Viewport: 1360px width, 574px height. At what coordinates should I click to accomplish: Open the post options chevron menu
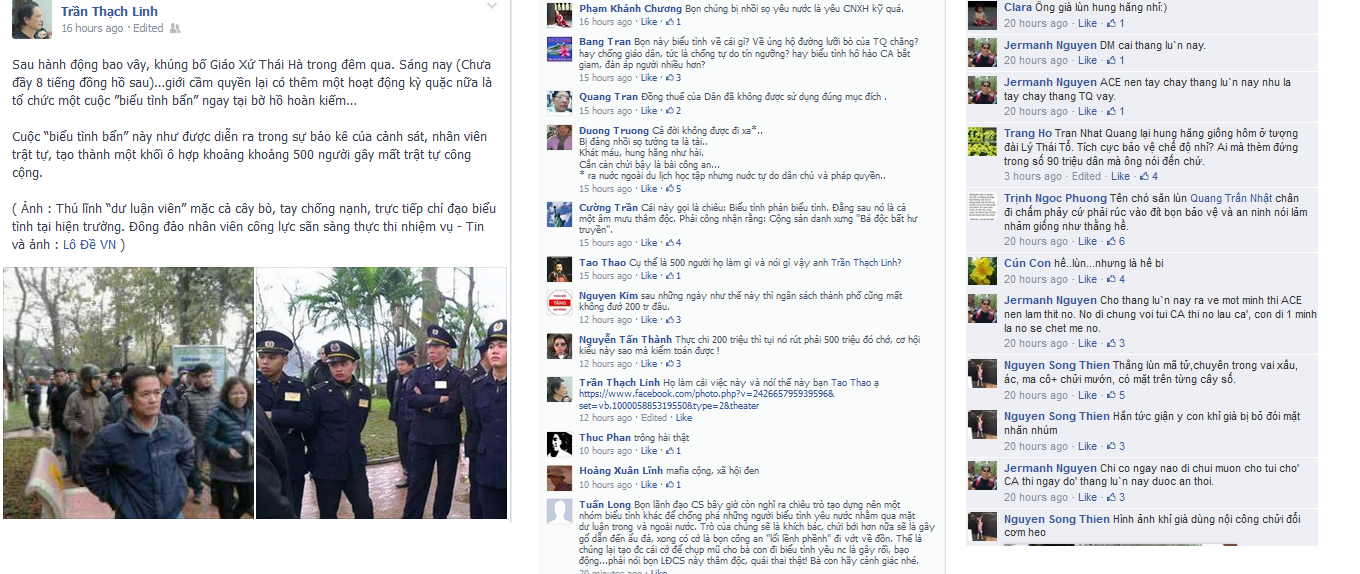click(x=492, y=7)
